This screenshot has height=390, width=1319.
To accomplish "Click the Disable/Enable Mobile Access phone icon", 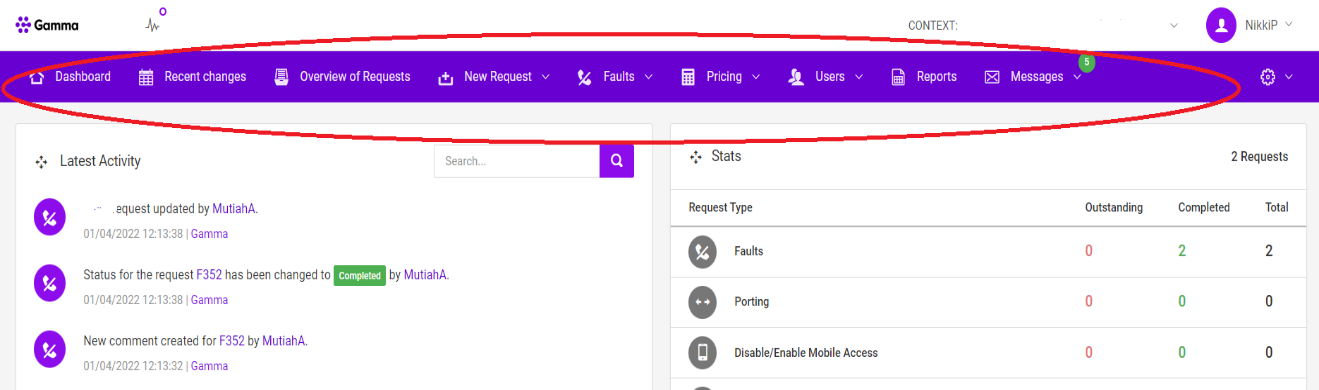I will point(704,352).
